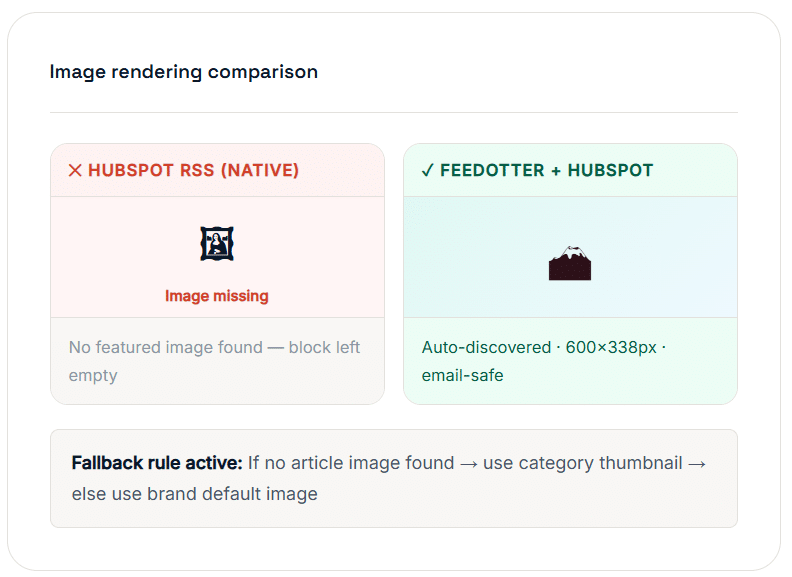Click the red X icon beside HubSpot RSS
Image resolution: width=792 pixels, height=577 pixels.
75,170
